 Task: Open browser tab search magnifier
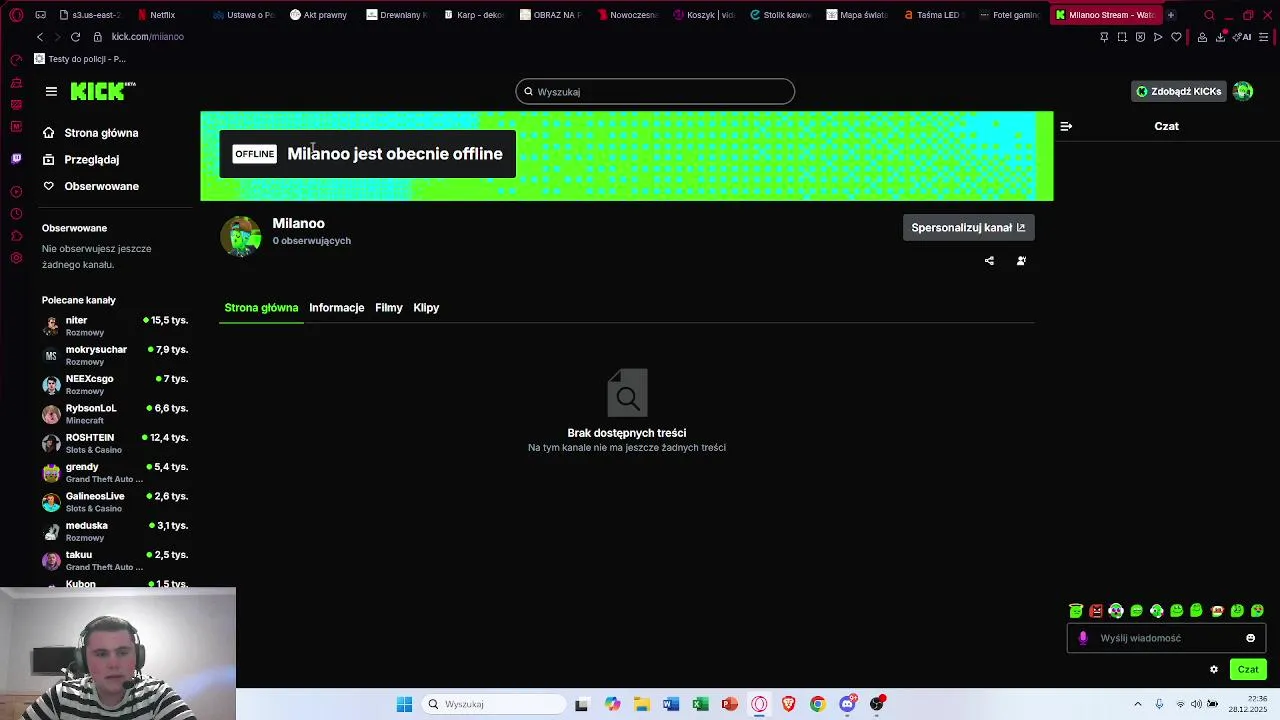(x=1209, y=15)
